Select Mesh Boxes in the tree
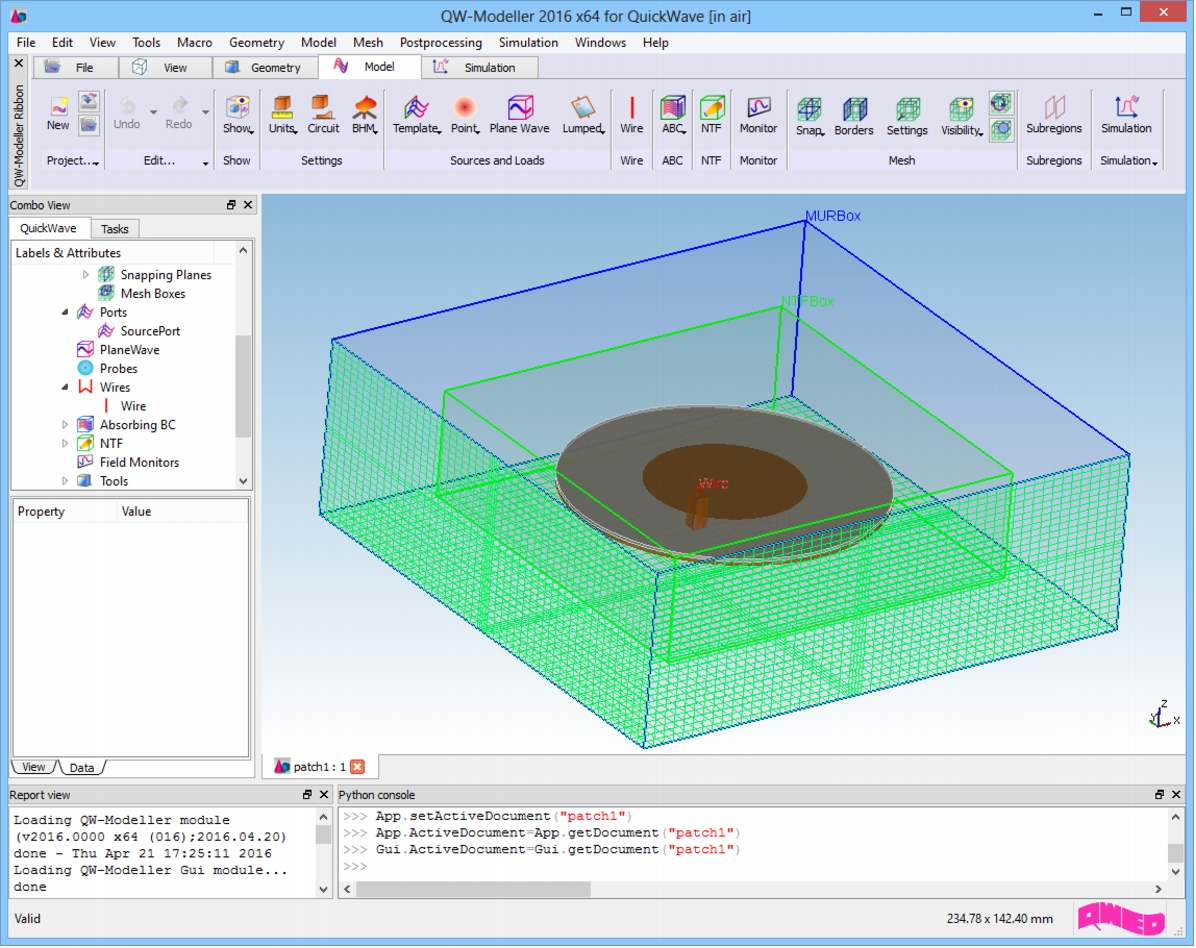 pyautogui.click(x=153, y=294)
